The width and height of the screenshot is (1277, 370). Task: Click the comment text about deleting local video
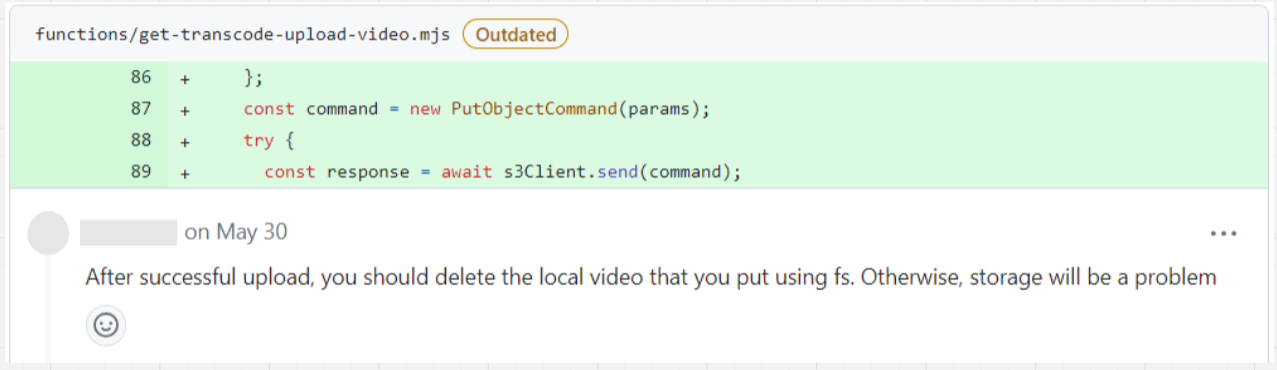651,277
